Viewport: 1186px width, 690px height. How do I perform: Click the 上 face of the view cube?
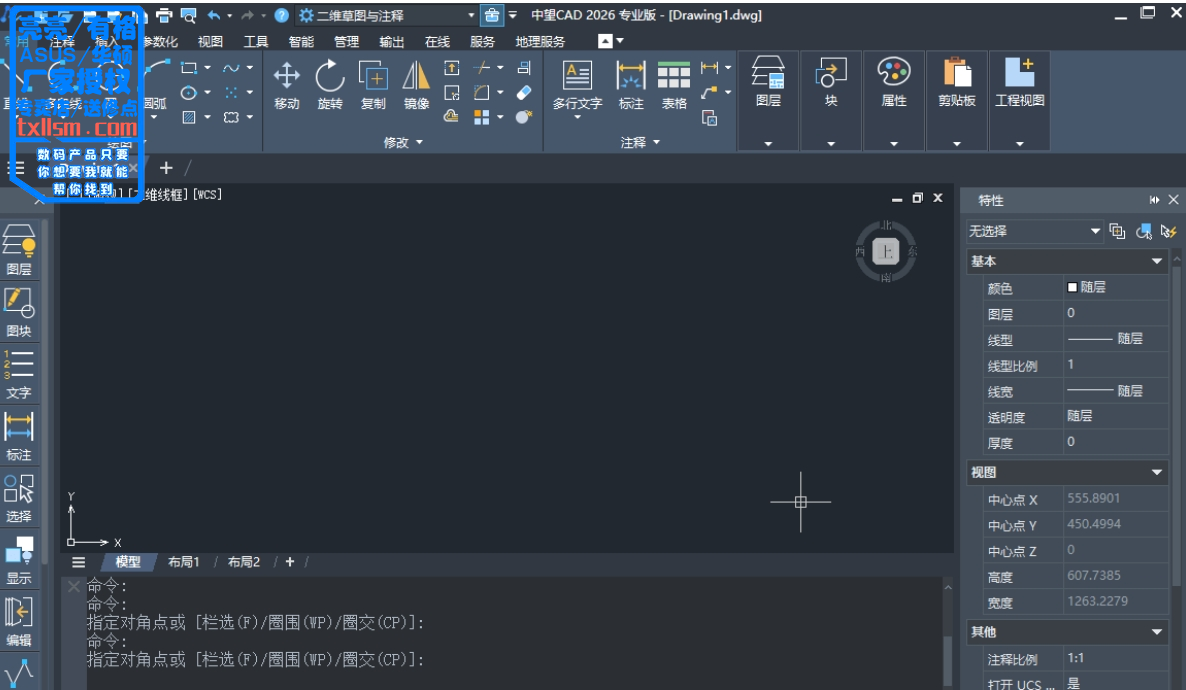click(885, 252)
